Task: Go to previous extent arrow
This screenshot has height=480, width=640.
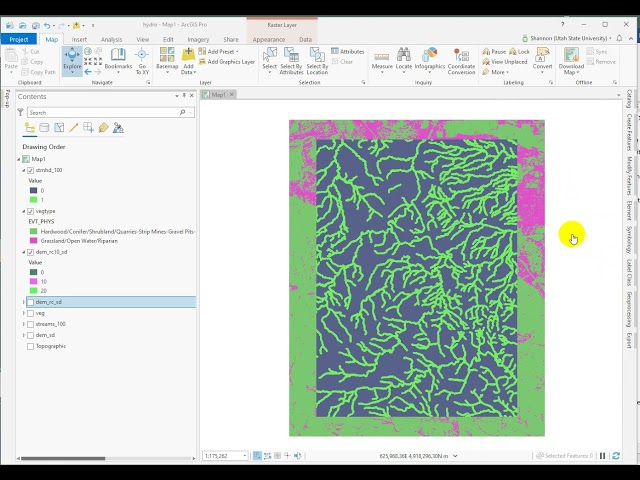Action: 88,72
